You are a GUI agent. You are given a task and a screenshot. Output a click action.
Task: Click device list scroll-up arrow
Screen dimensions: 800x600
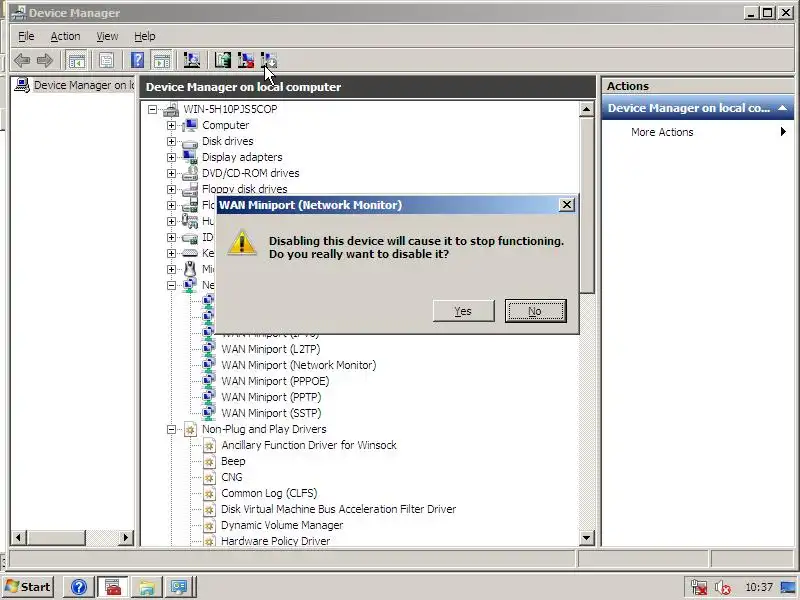pyautogui.click(x=587, y=109)
